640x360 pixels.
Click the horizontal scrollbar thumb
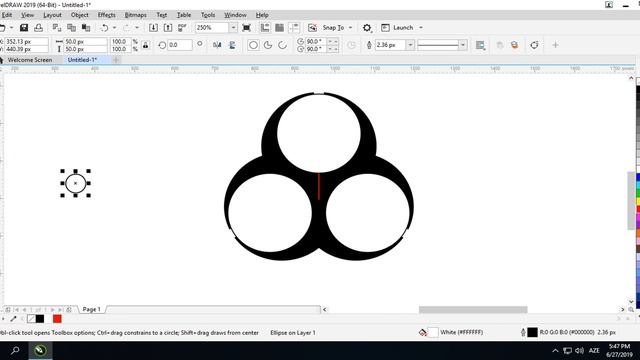[x=473, y=310]
